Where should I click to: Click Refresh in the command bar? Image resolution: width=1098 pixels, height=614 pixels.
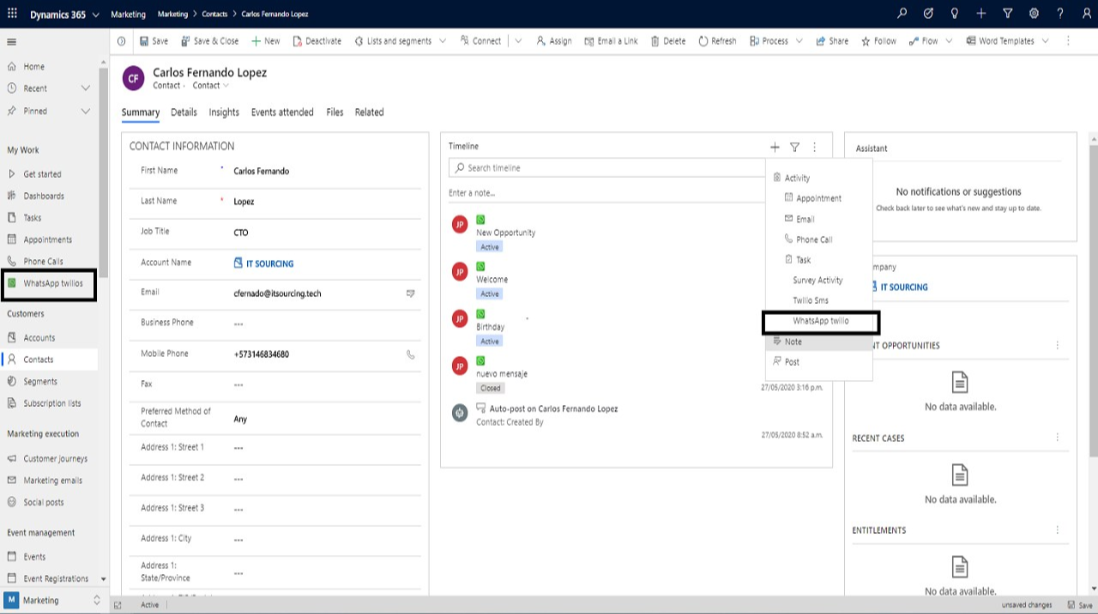[x=717, y=41]
